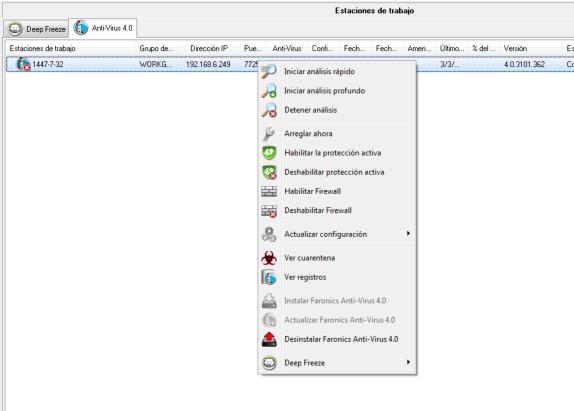Image resolution: width=574 pixels, height=411 pixels.
Task: Sort by Dirección IP column header
Action: tap(209, 48)
